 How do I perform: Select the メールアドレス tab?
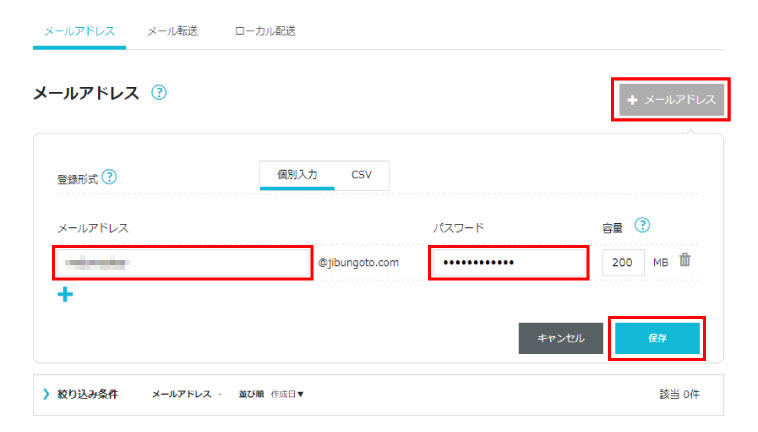coord(79,31)
